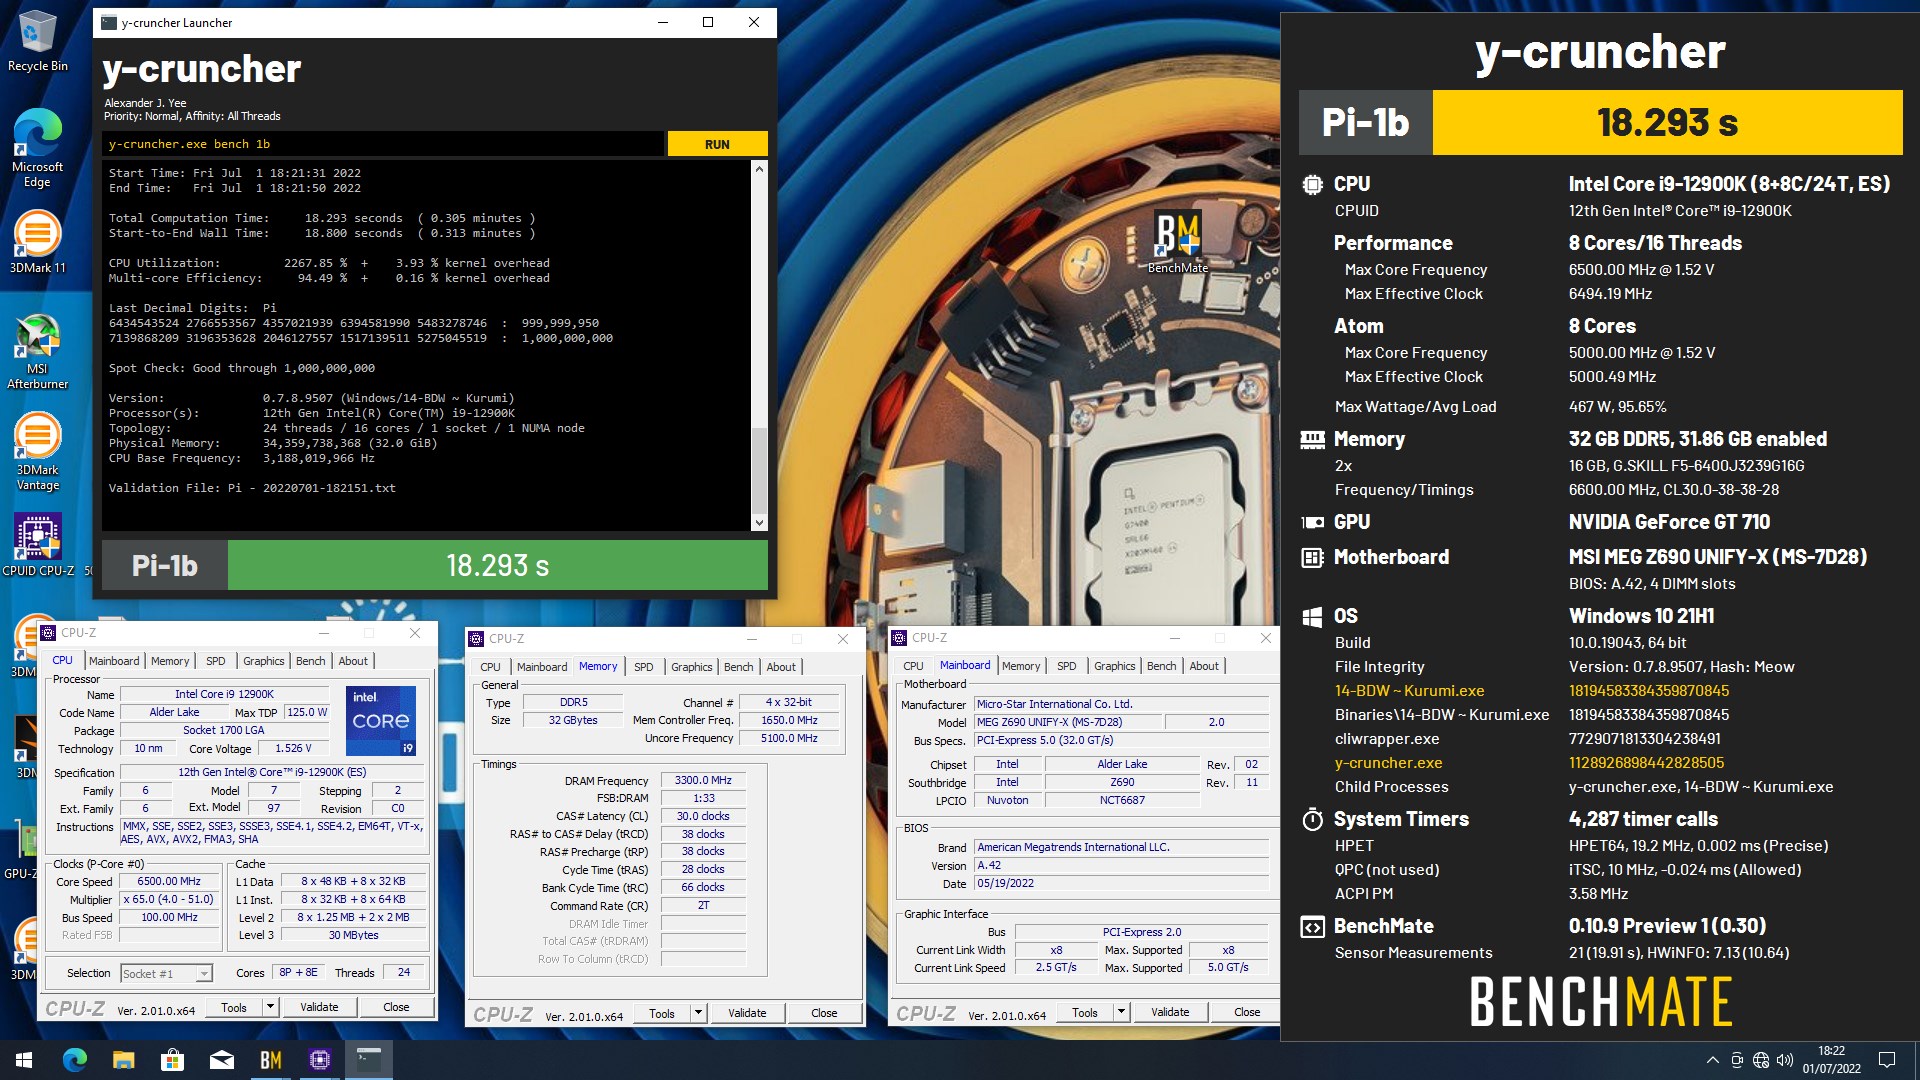Open the Socket #1 Selection dropdown

[166, 973]
